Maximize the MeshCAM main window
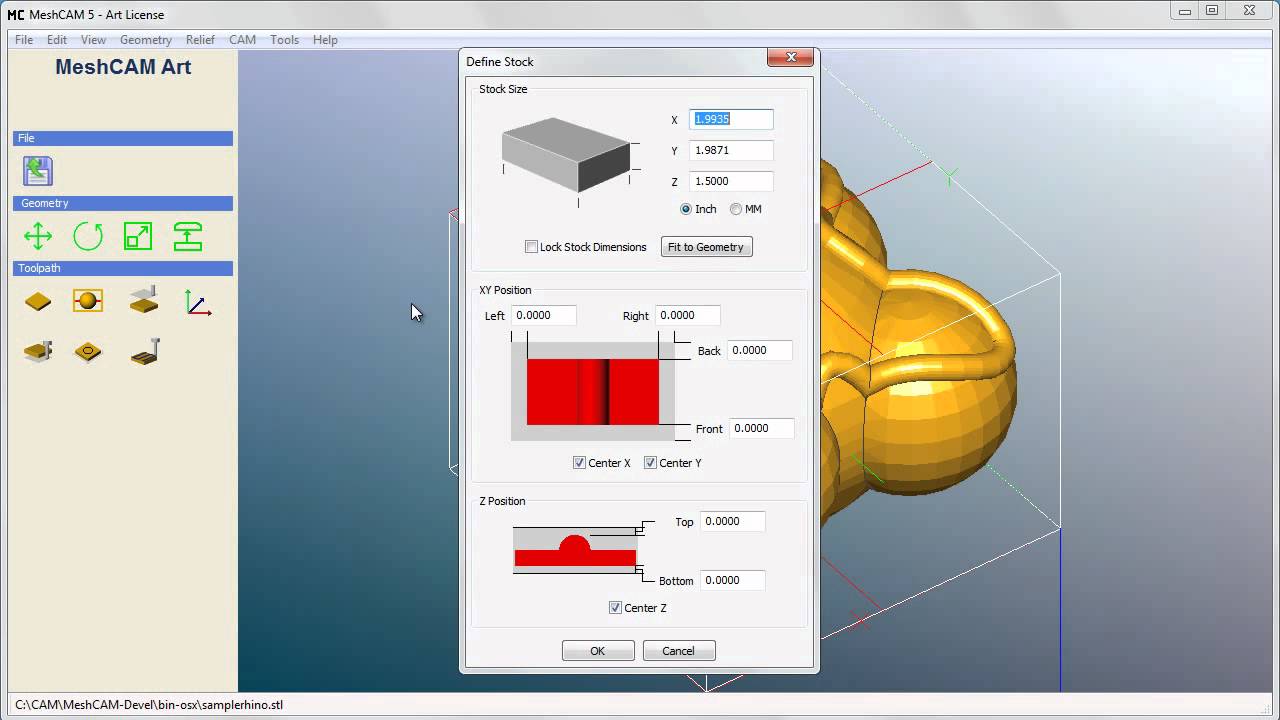The height and width of the screenshot is (720, 1280). [x=1212, y=11]
